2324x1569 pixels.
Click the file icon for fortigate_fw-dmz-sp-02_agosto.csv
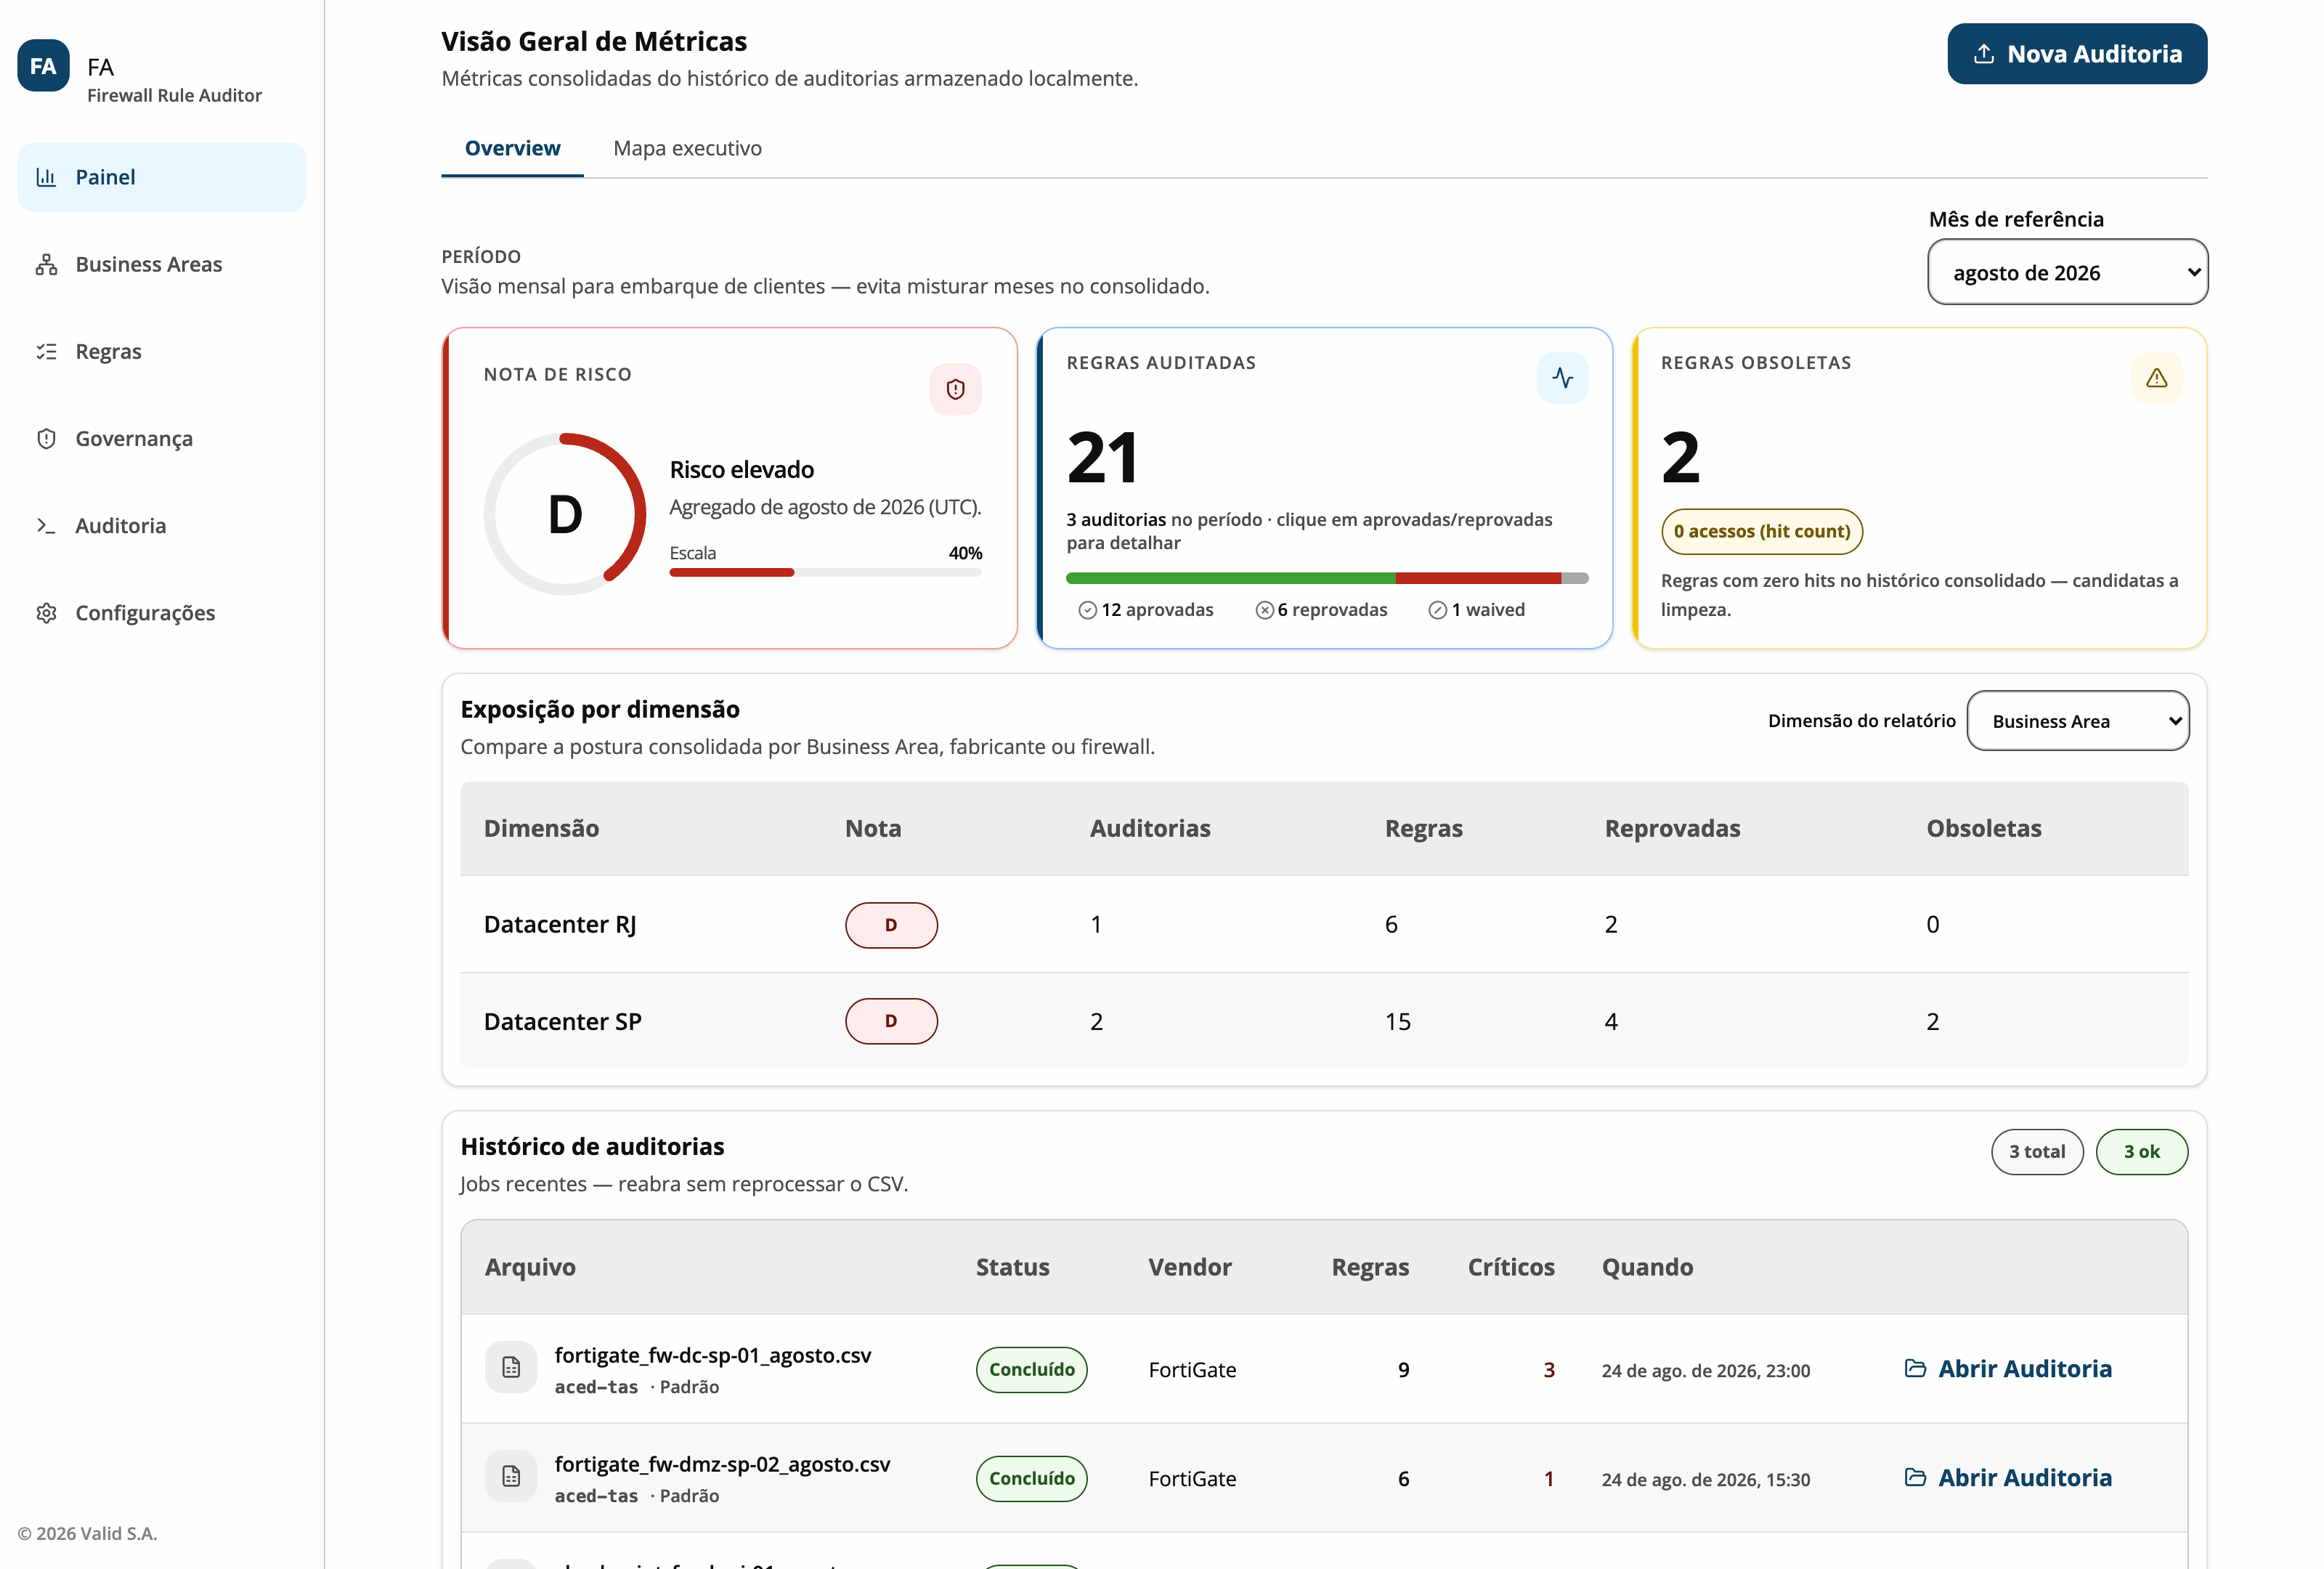(x=511, y=1476)
